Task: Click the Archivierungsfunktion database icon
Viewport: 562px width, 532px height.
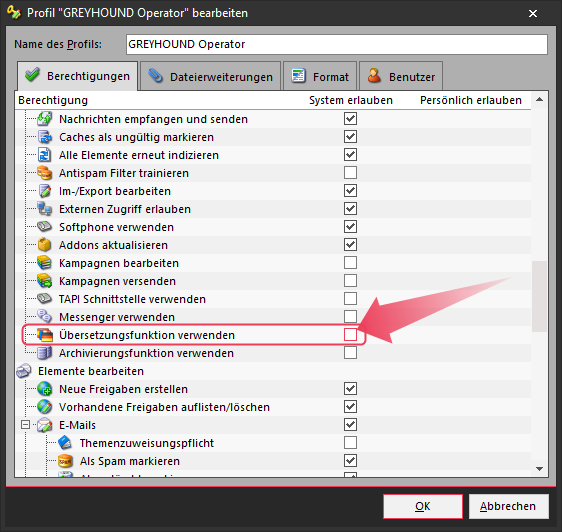Action: (x=45, y=353)
